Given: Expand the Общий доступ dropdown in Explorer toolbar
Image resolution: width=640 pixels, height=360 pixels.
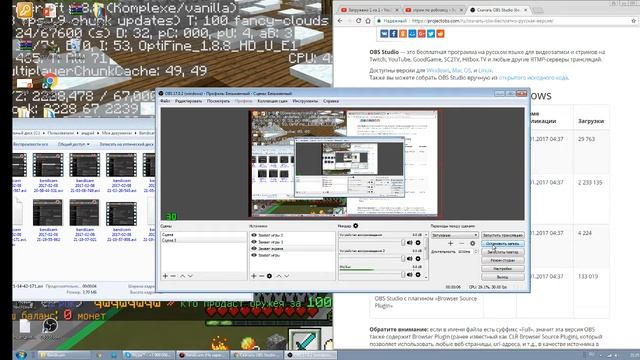Looking at the screenshot, I should [73, 144].
